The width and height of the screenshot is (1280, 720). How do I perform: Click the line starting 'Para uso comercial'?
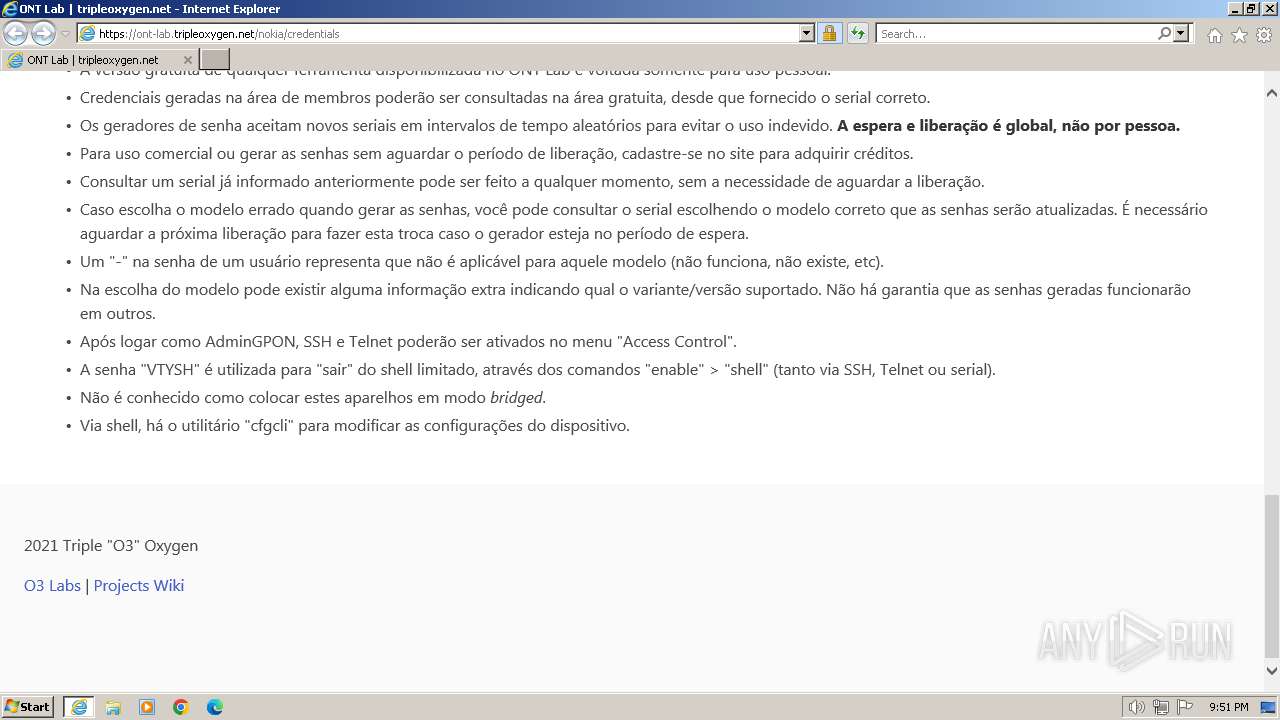pyautogui.click(x=496, y=154)
